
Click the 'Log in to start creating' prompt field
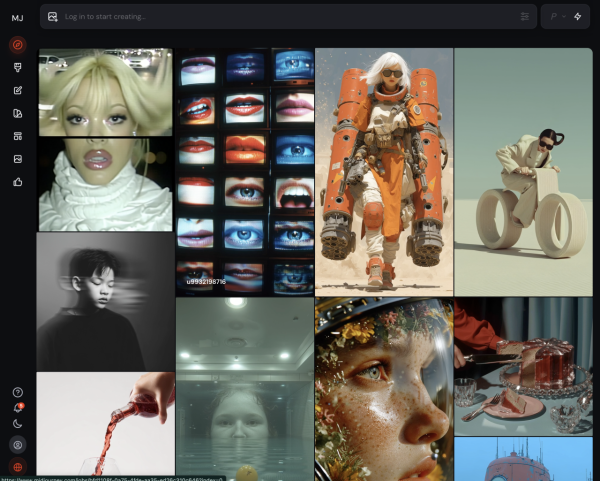pos(280,16)
